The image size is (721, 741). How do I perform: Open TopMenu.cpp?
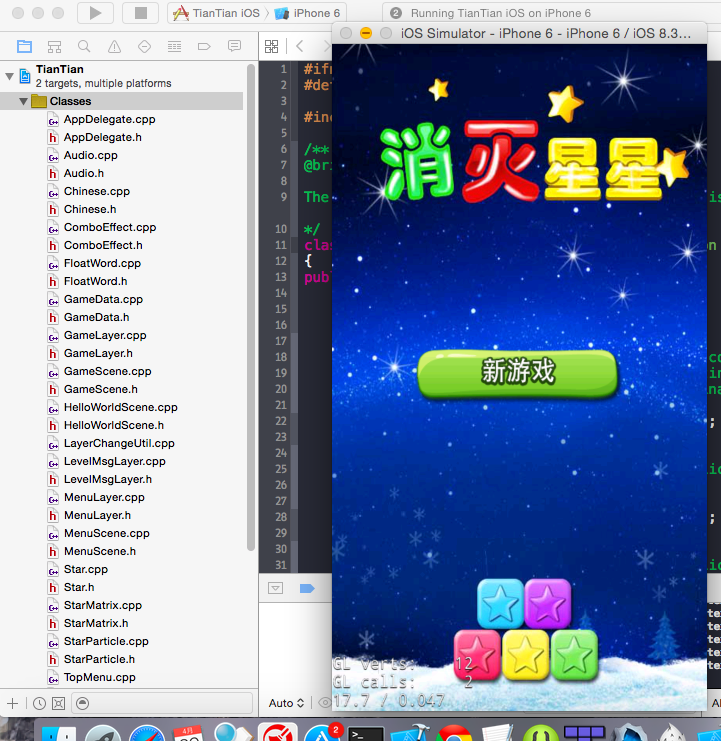(x=100, y=677)
